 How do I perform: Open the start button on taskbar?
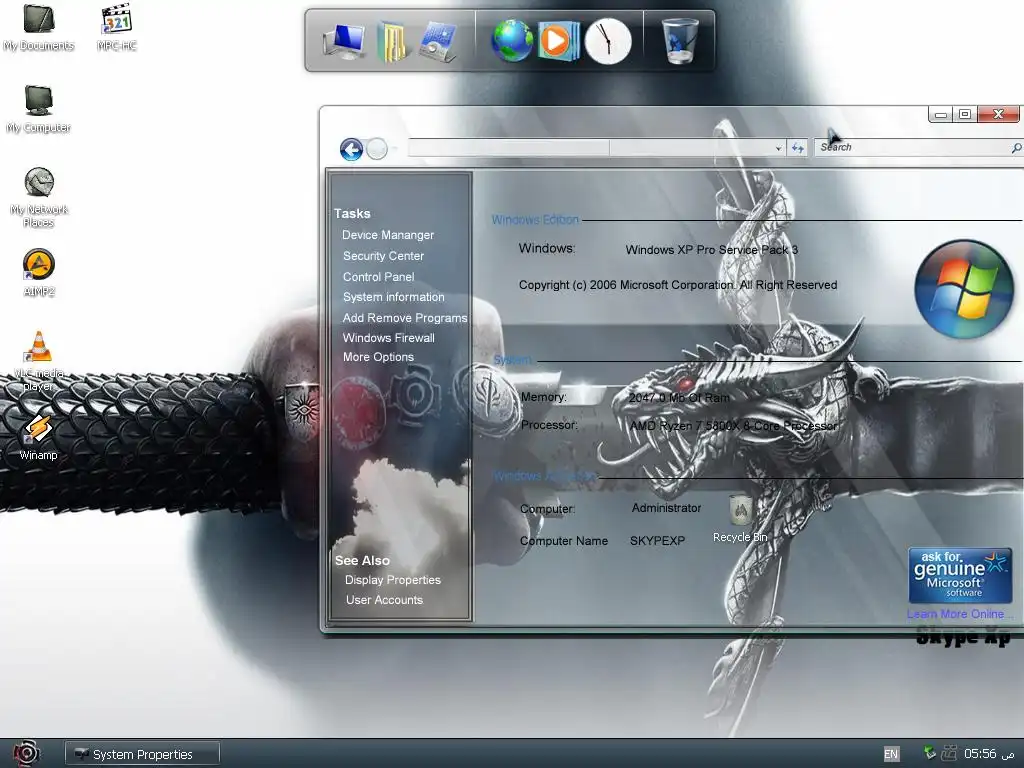coord(26,753)
